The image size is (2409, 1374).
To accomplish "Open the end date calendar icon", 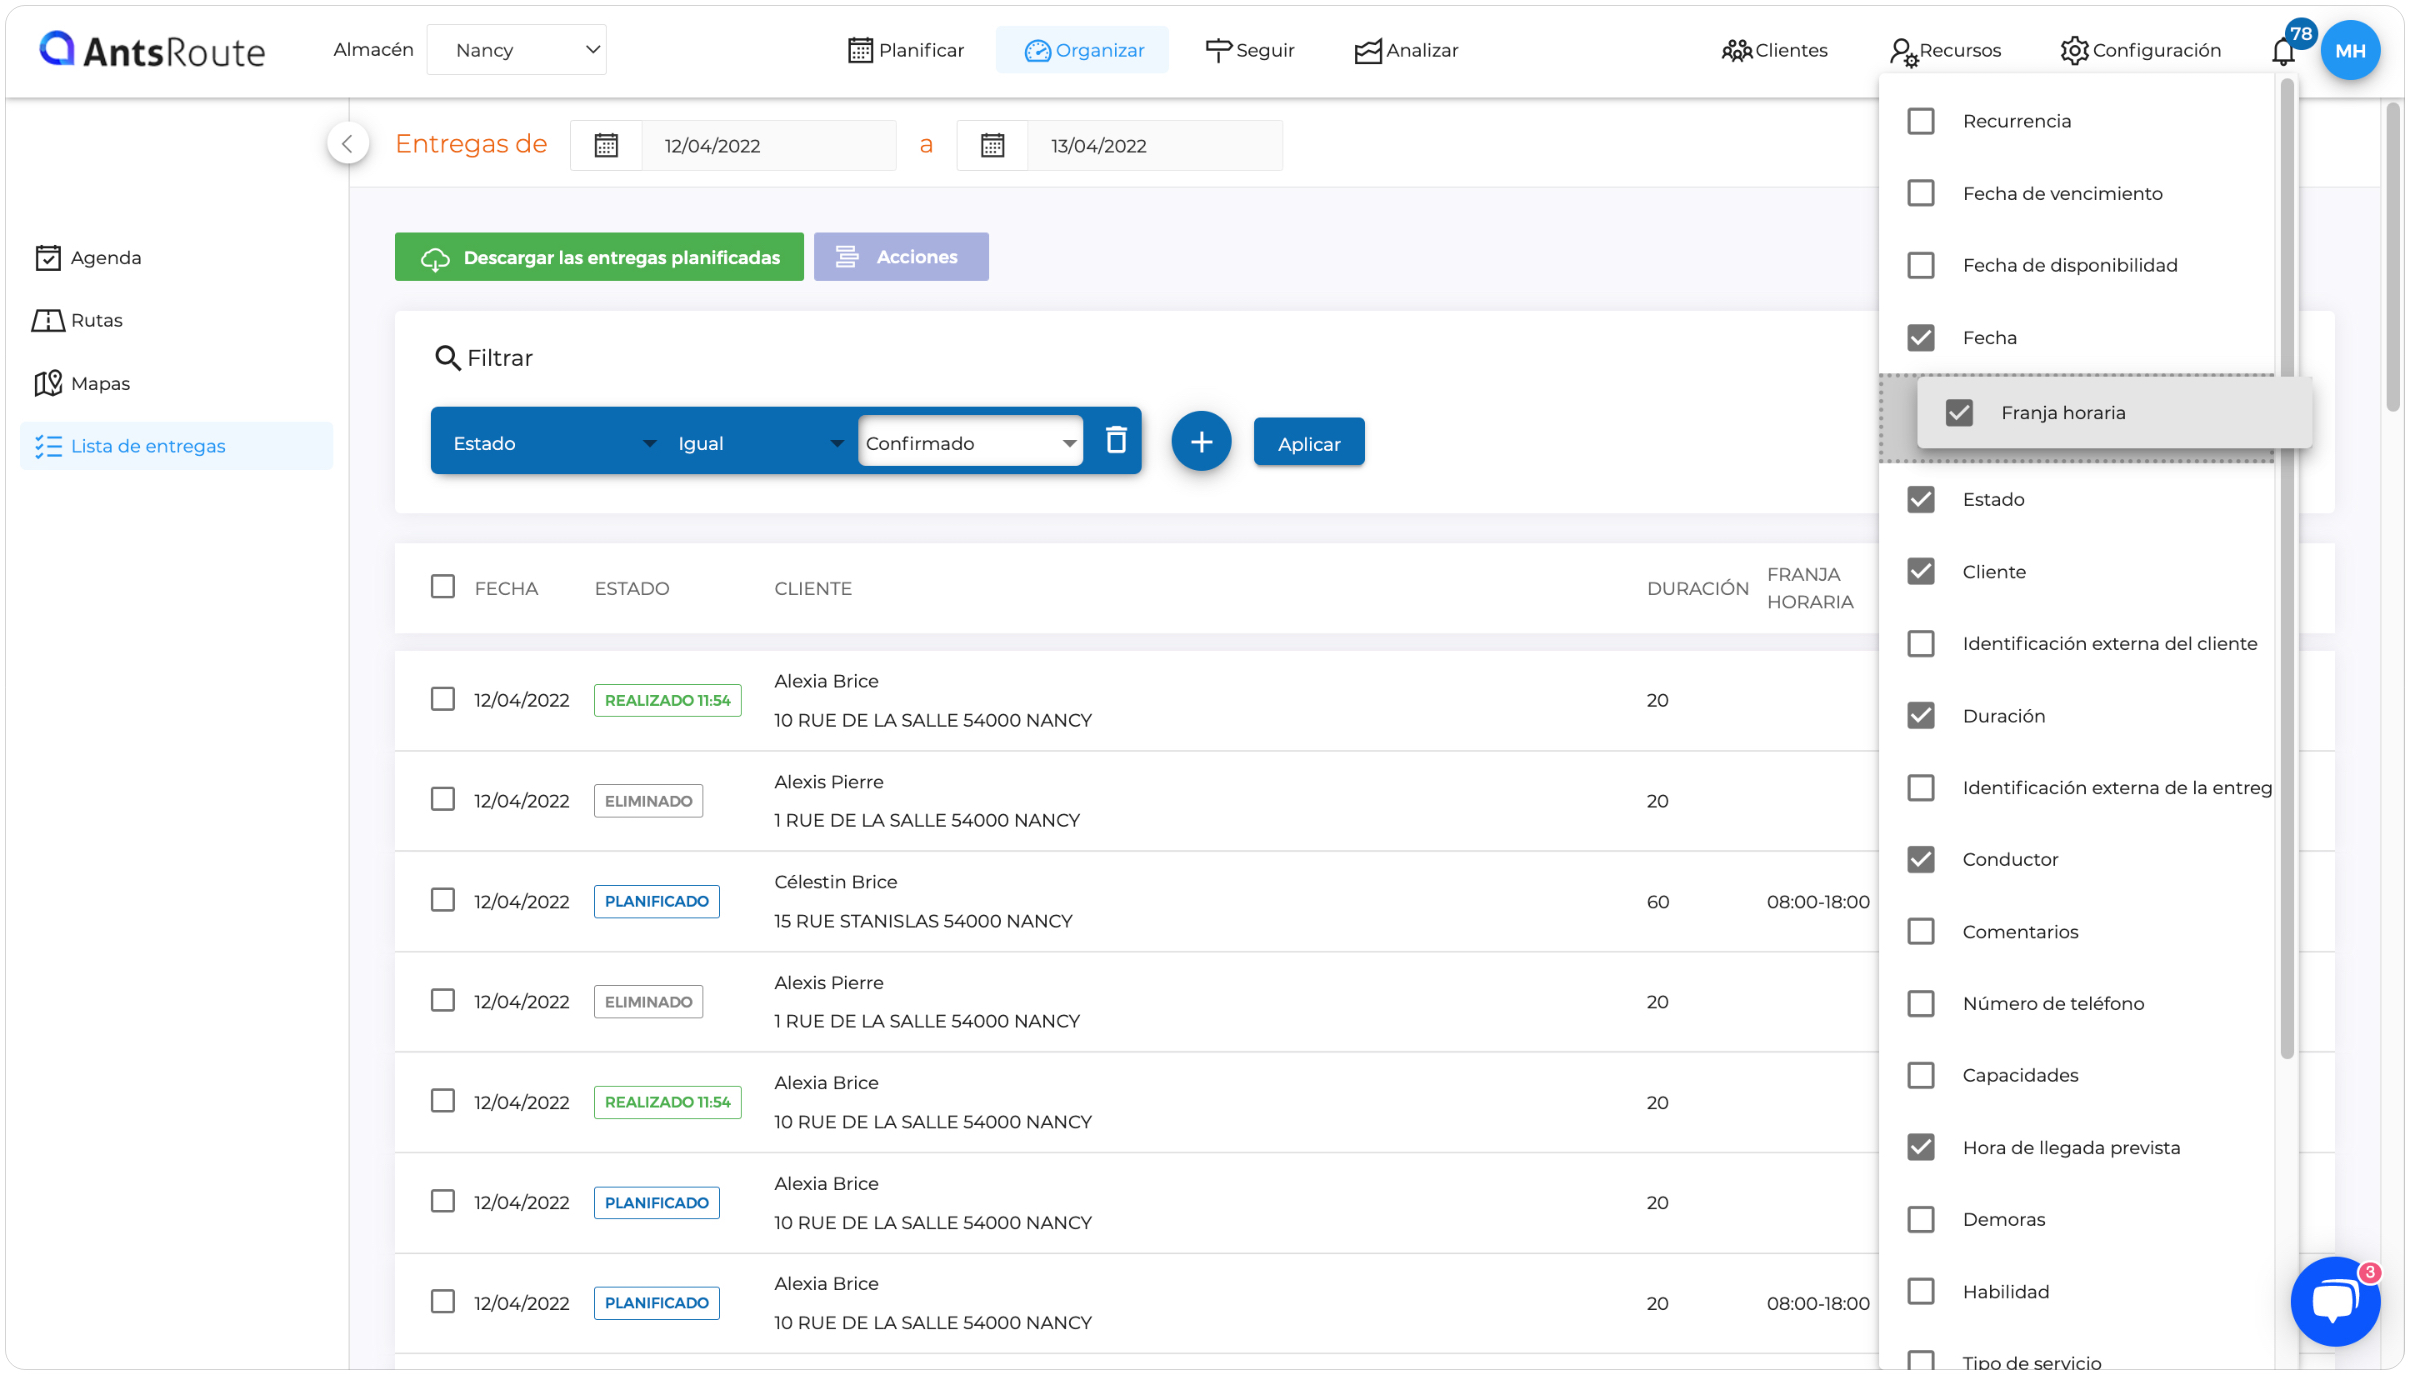I will point(992,146).
